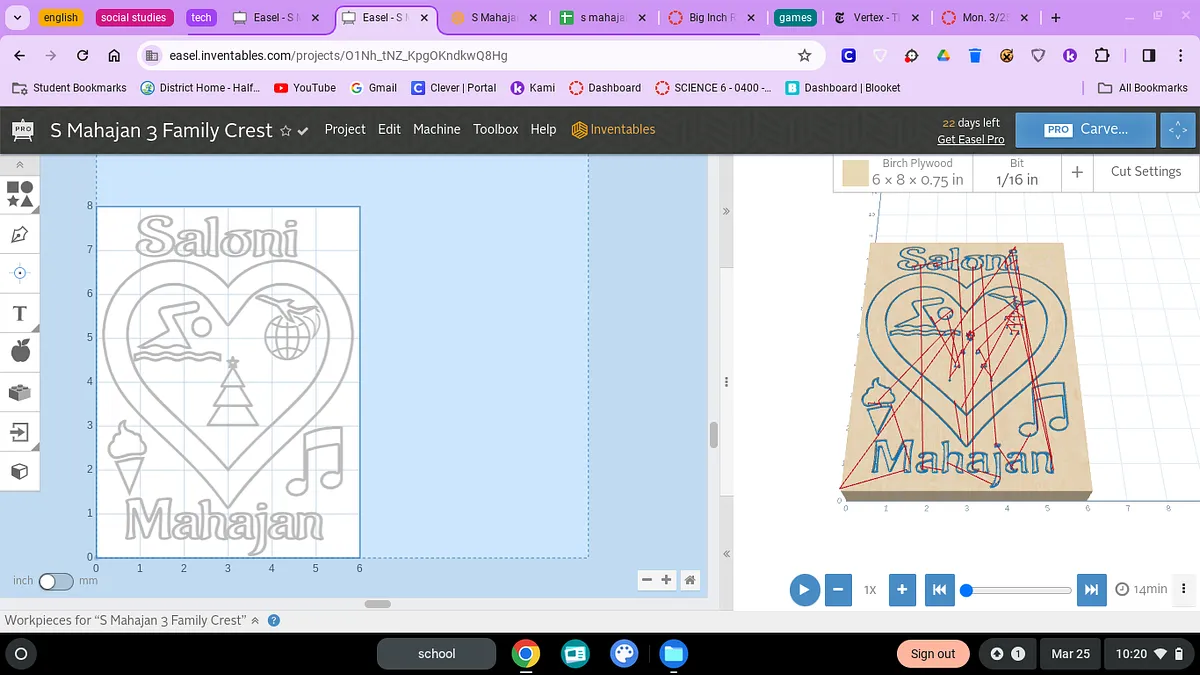Reload the browser page

coord(82,56)
